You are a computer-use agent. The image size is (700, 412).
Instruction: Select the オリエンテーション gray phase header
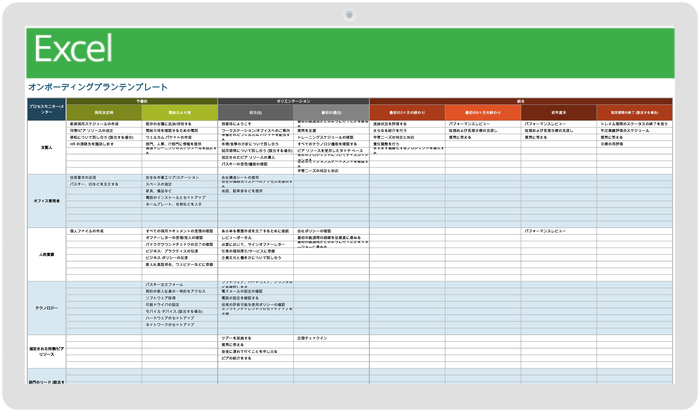[293, 101]
